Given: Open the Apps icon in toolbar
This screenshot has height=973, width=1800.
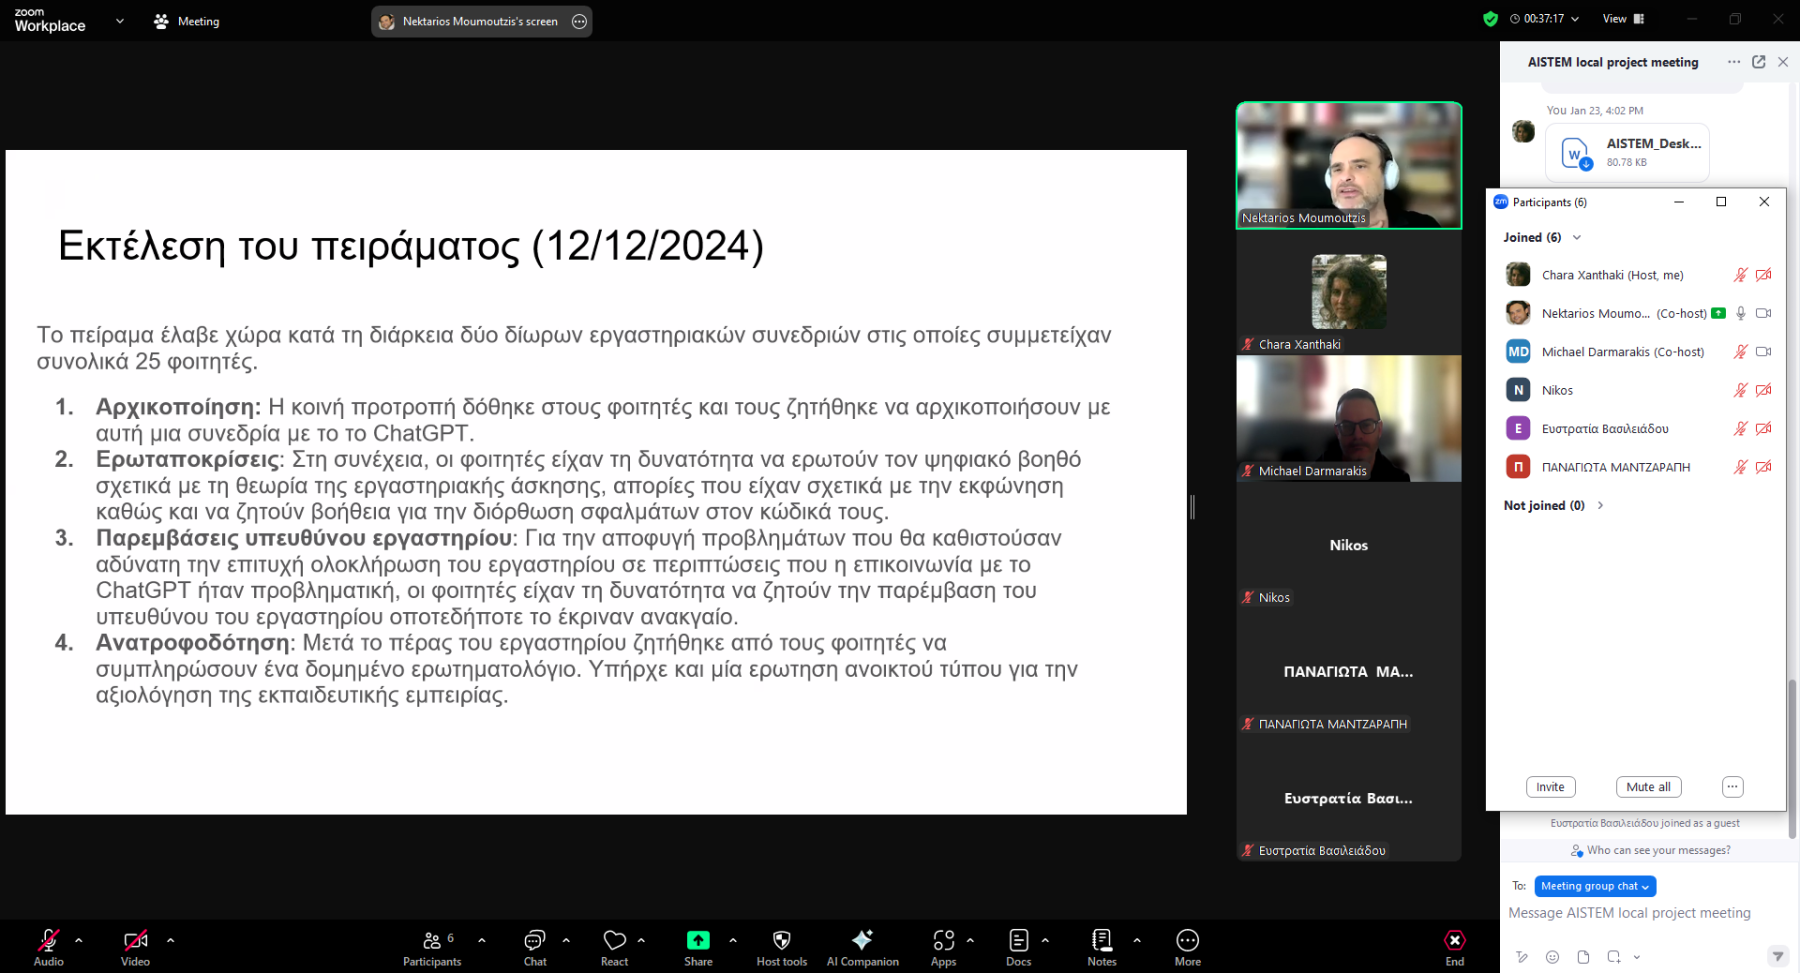Looking at the screenshot, I should (x=943, y=946).
